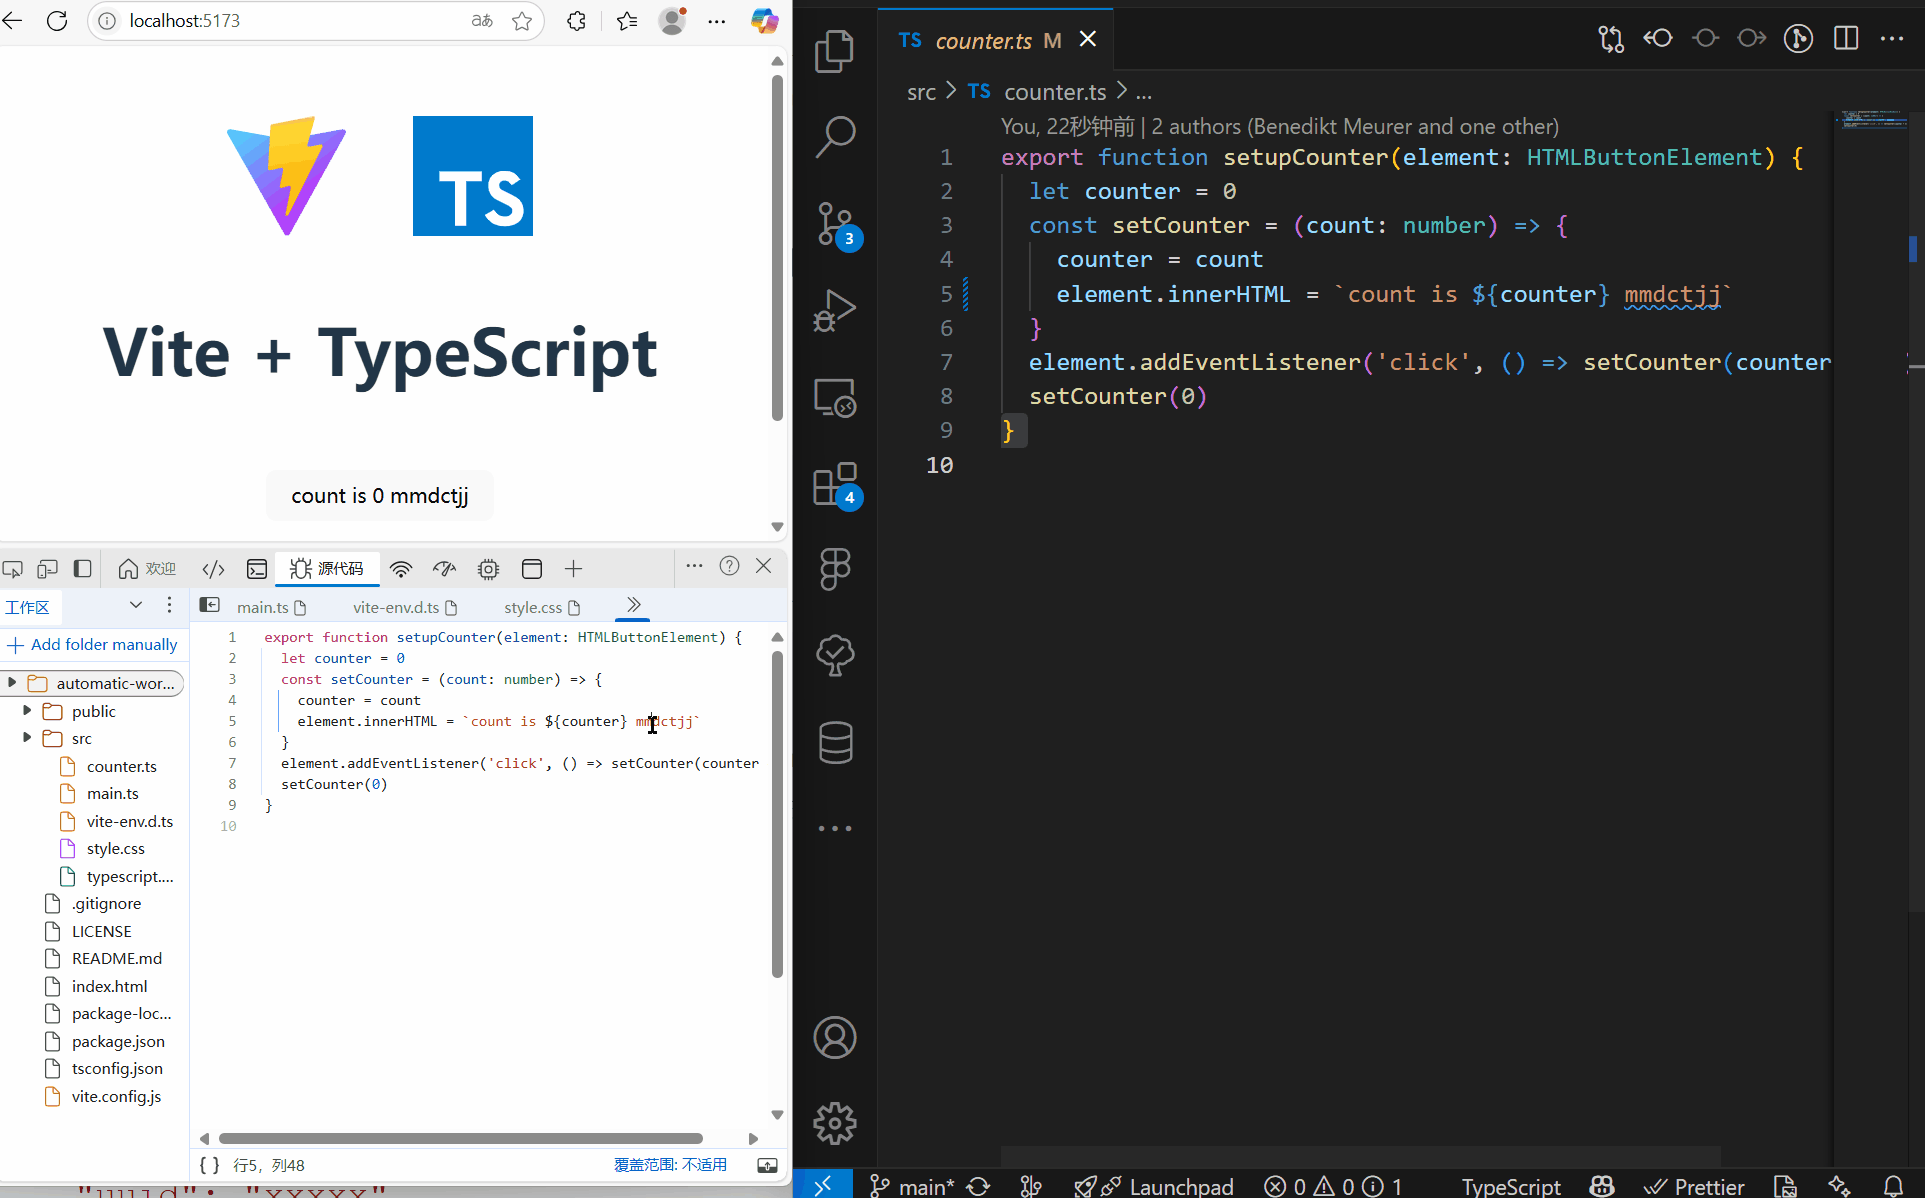The image size is (1925, 1198).
Task: Click the DevTools source vertical scrollbar
Action: coord(777,815)
